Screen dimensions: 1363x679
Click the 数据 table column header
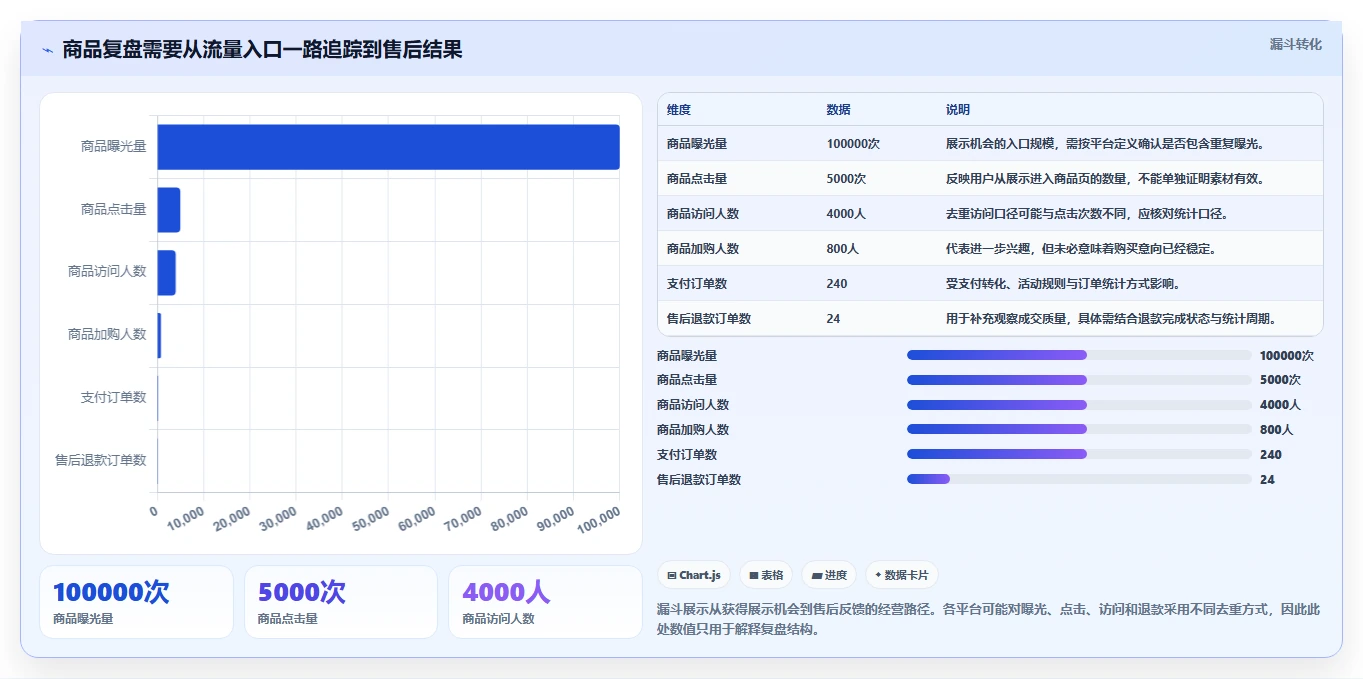tap(839, 110)
